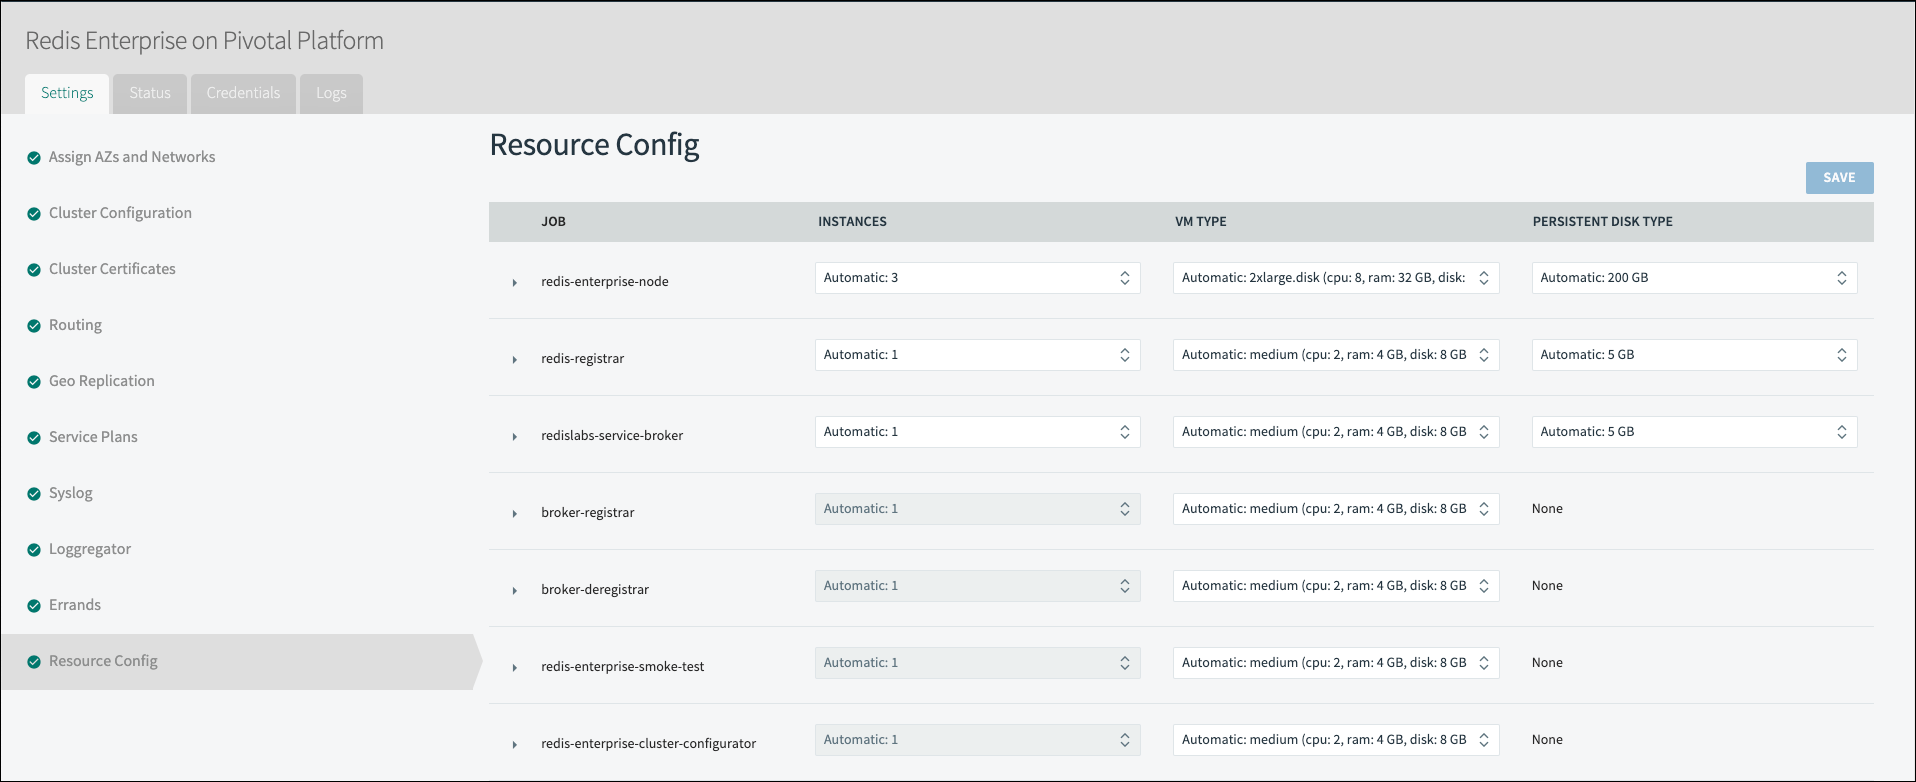Open persistent disk dropdown for redislabs-service-broker
This screenshot has height=782, width=1916.
pyautogui.click(x=1693, y=432)
